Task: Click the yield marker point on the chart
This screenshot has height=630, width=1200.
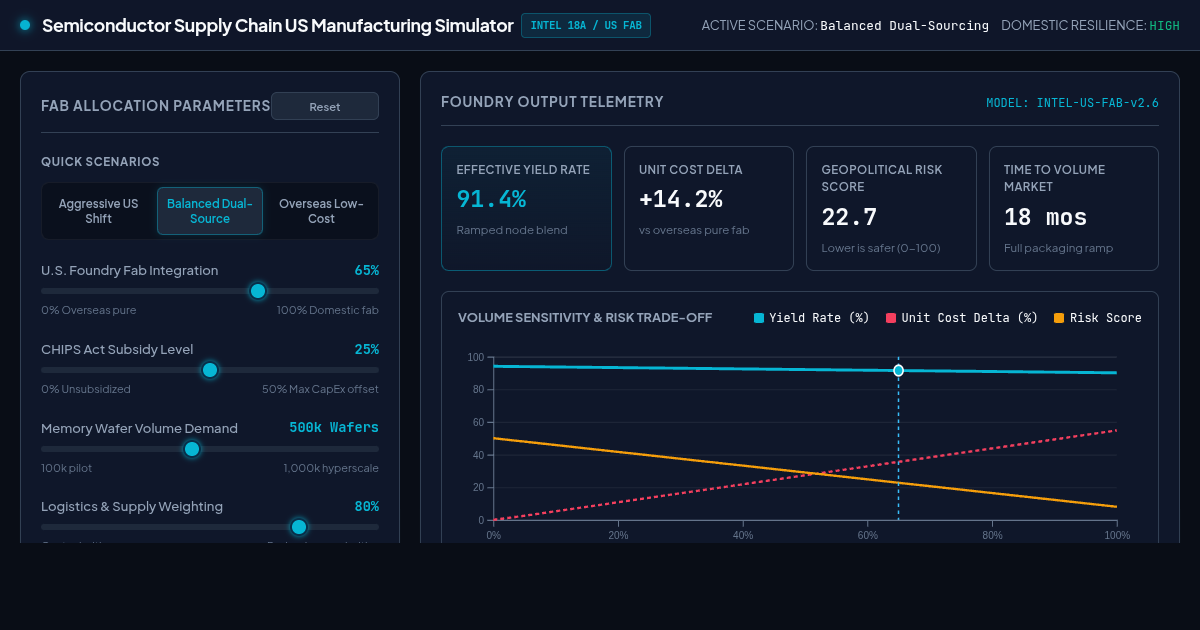Action: pos(898,371)
